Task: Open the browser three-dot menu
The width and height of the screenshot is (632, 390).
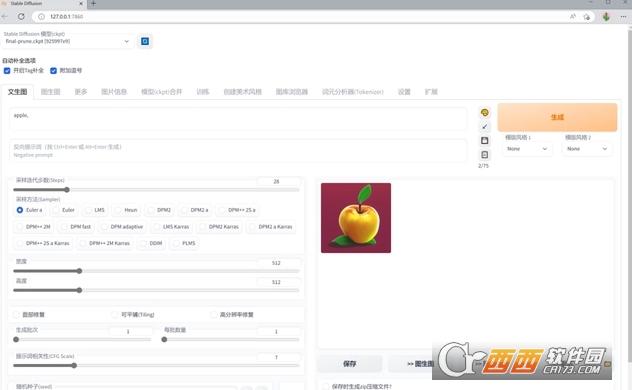Action: [624, 17]
